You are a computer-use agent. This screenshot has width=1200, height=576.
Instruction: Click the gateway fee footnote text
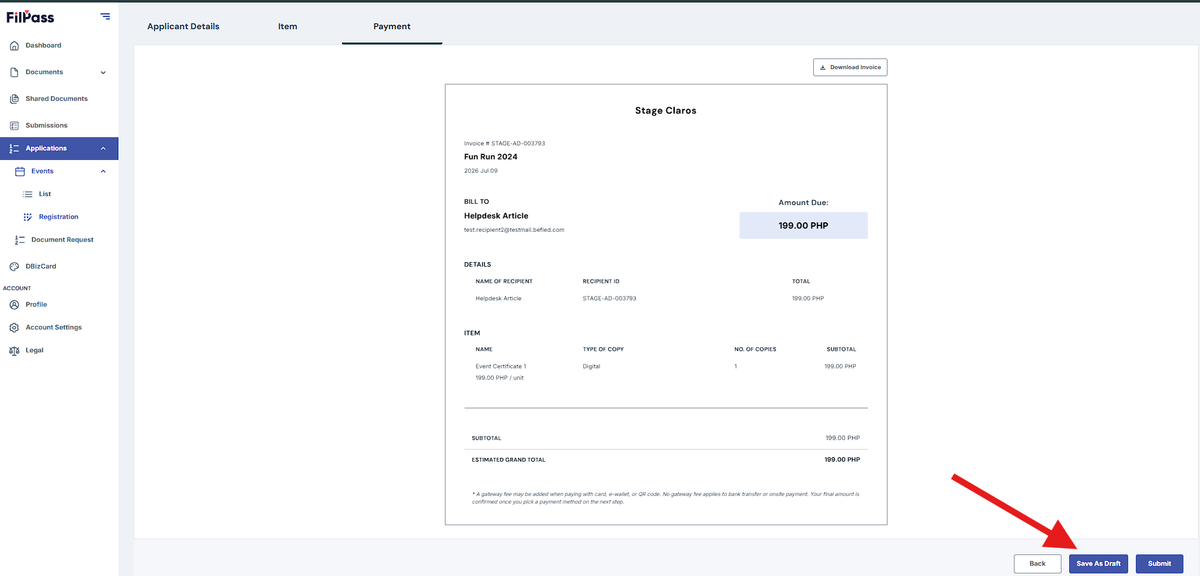click(x=665, y=498)
